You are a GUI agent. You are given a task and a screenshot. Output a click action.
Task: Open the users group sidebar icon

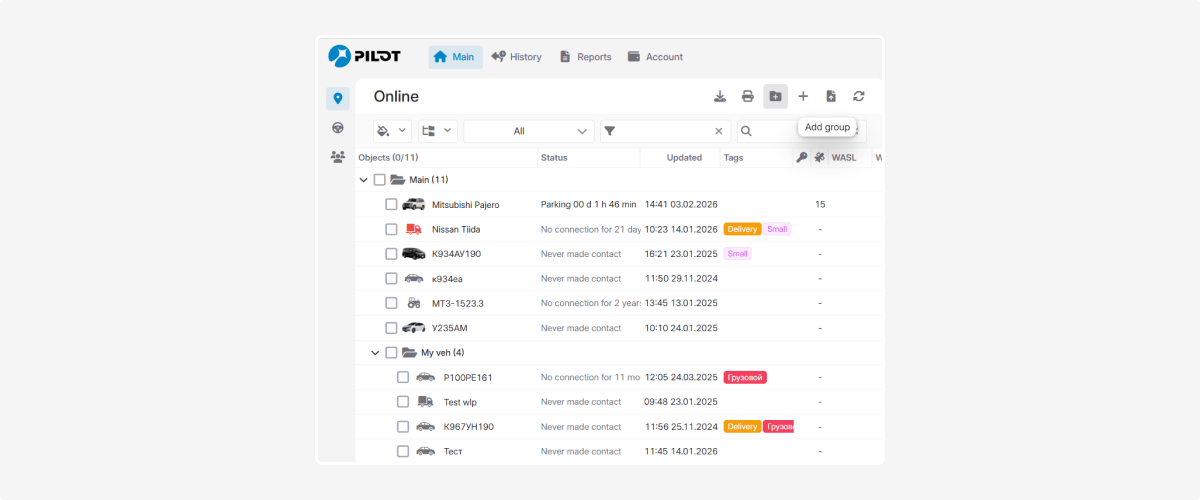[338, 157]
